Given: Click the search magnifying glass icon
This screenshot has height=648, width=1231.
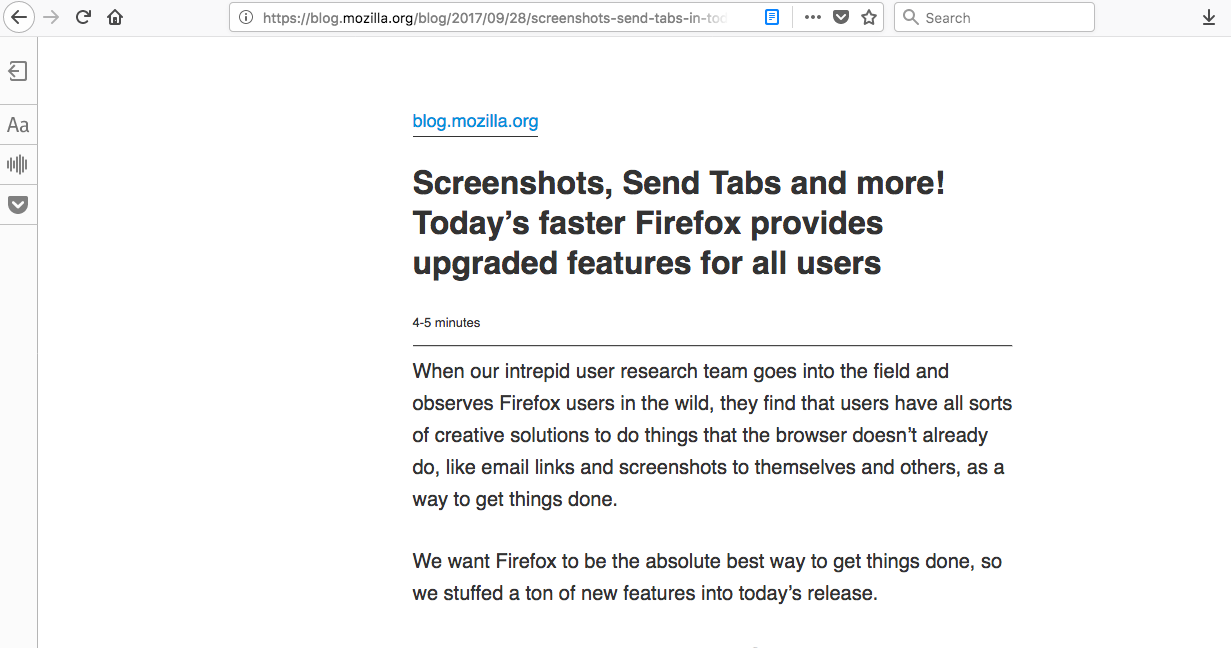Looking at the screenshot, I should click(x=910, y=17).
